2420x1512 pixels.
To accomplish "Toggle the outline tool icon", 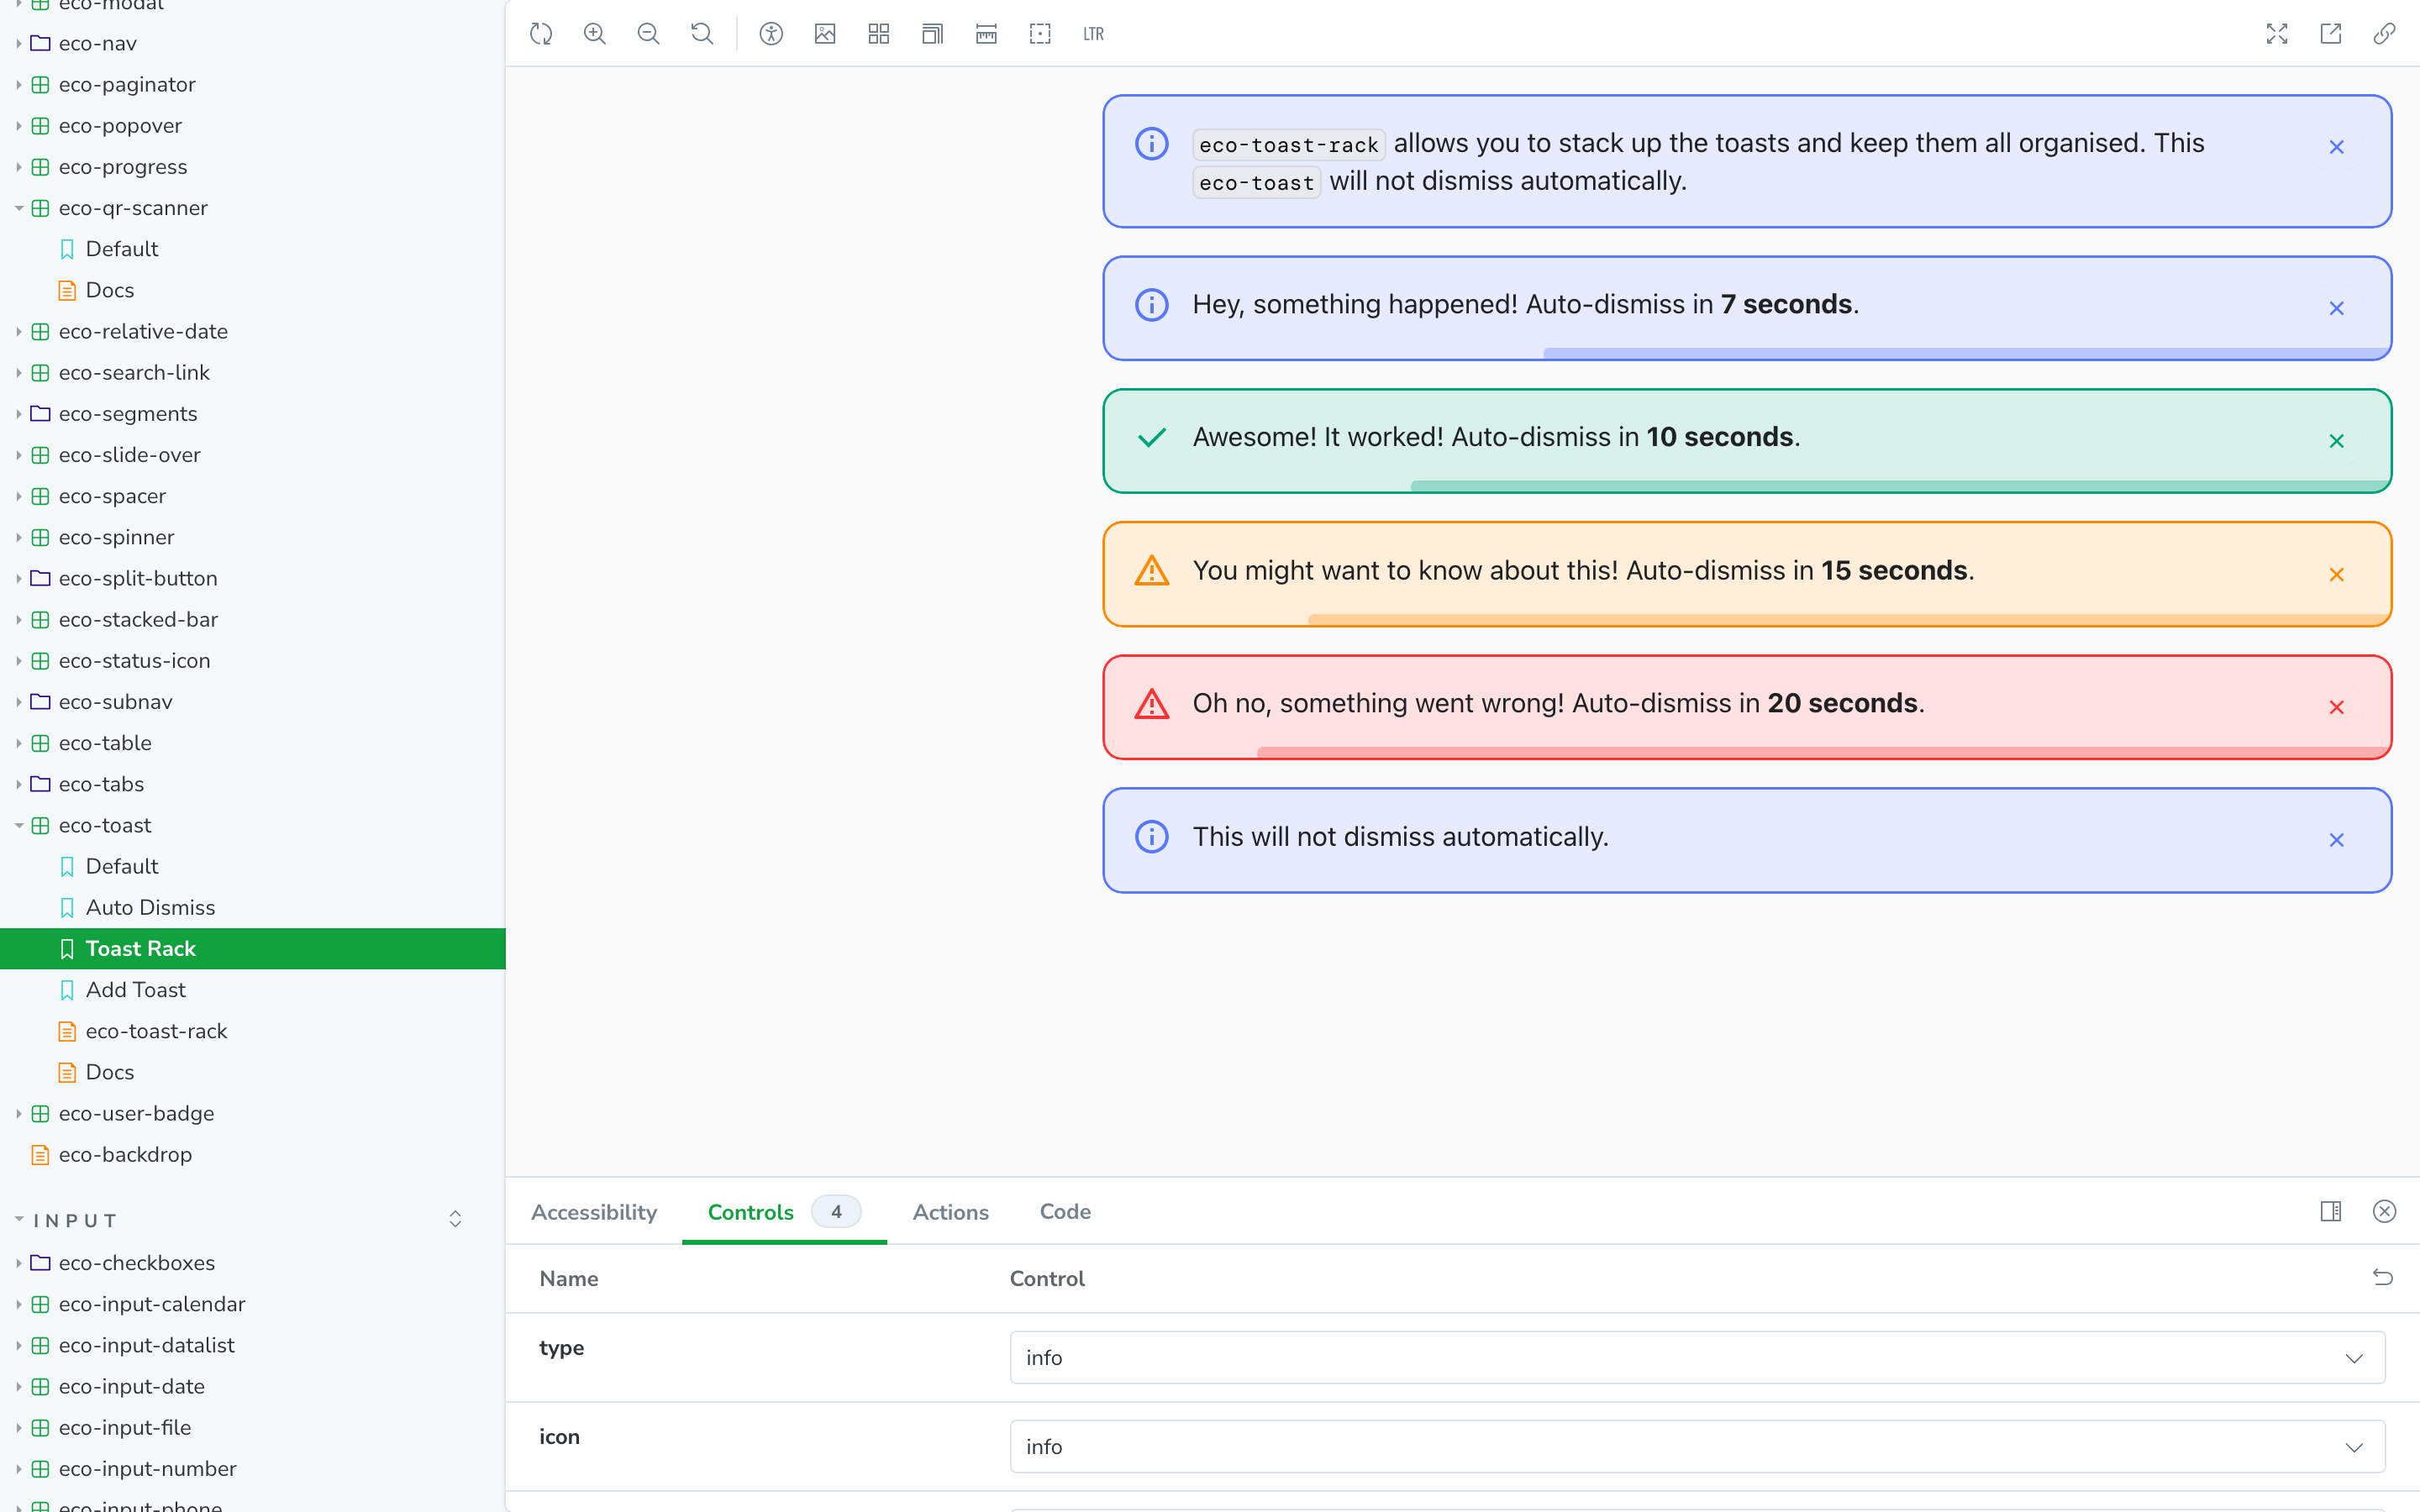I will pyautogui.click(x=1040, y=34).
